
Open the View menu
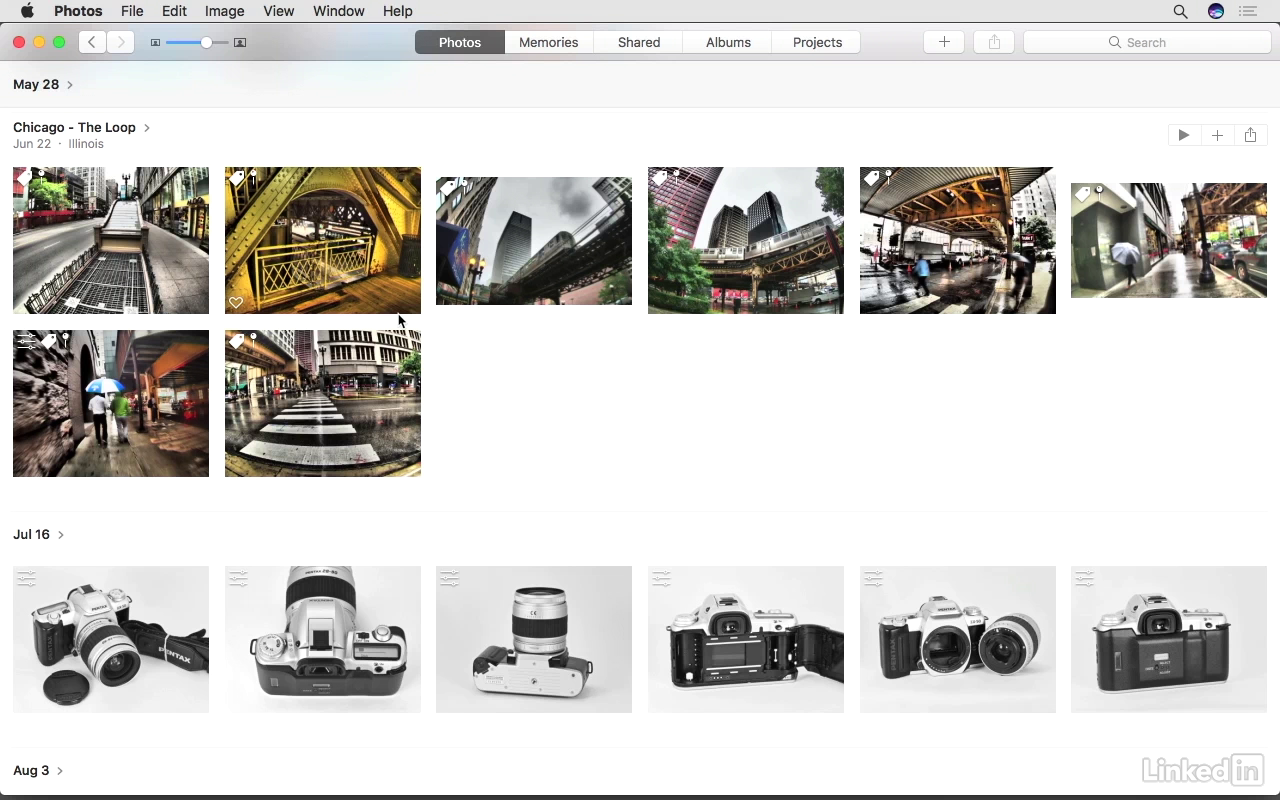point(278,11)
